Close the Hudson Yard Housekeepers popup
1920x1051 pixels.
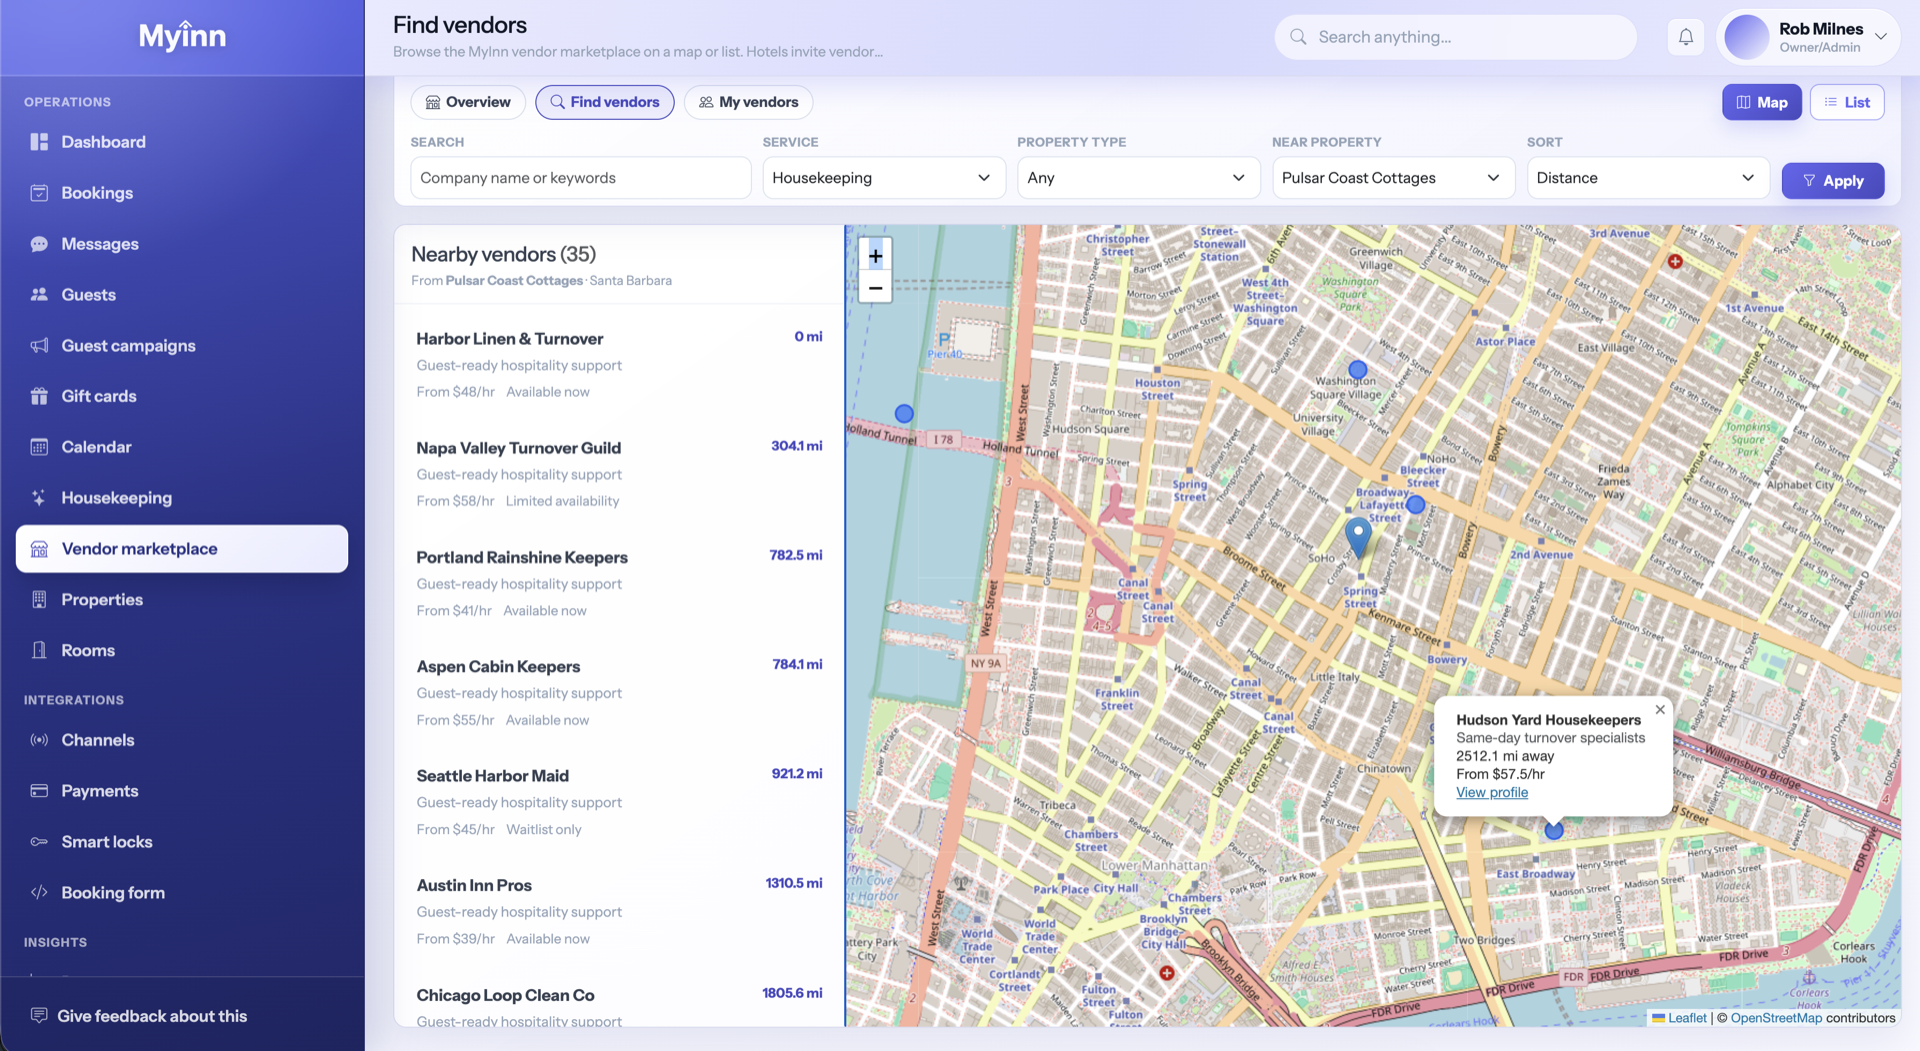pyautogui.click(x=1660, y=710)
